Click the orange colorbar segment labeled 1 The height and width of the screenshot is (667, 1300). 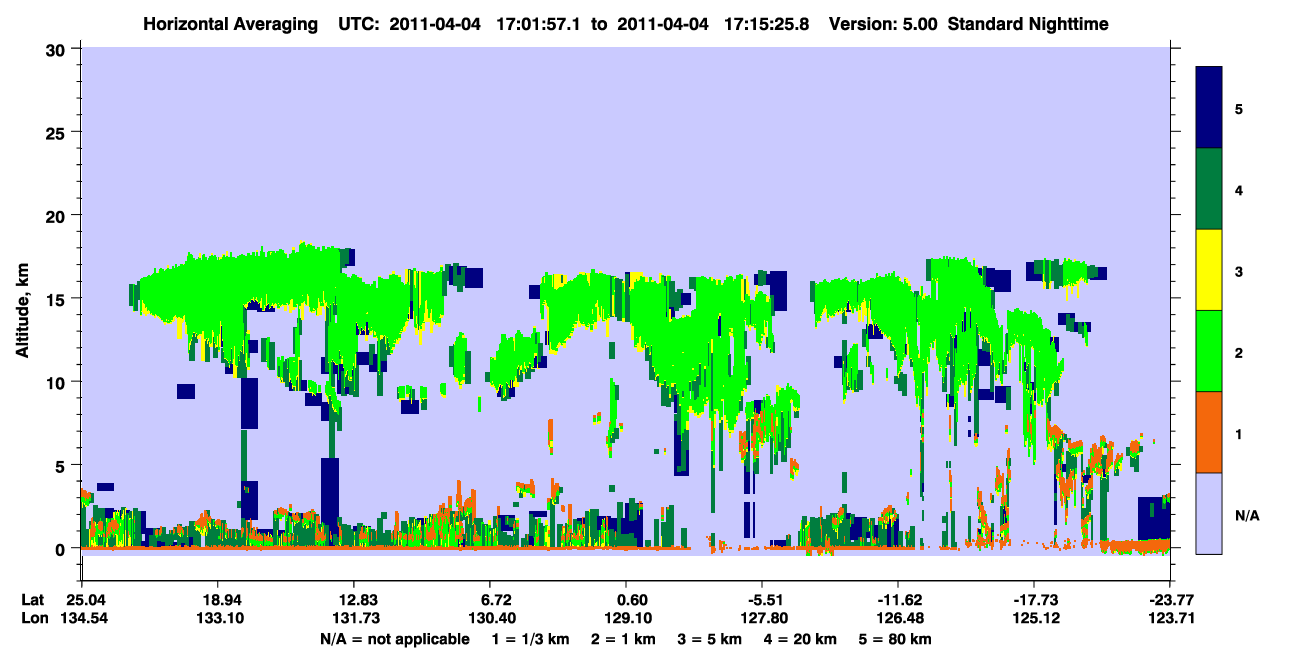tap(1209, 432)
